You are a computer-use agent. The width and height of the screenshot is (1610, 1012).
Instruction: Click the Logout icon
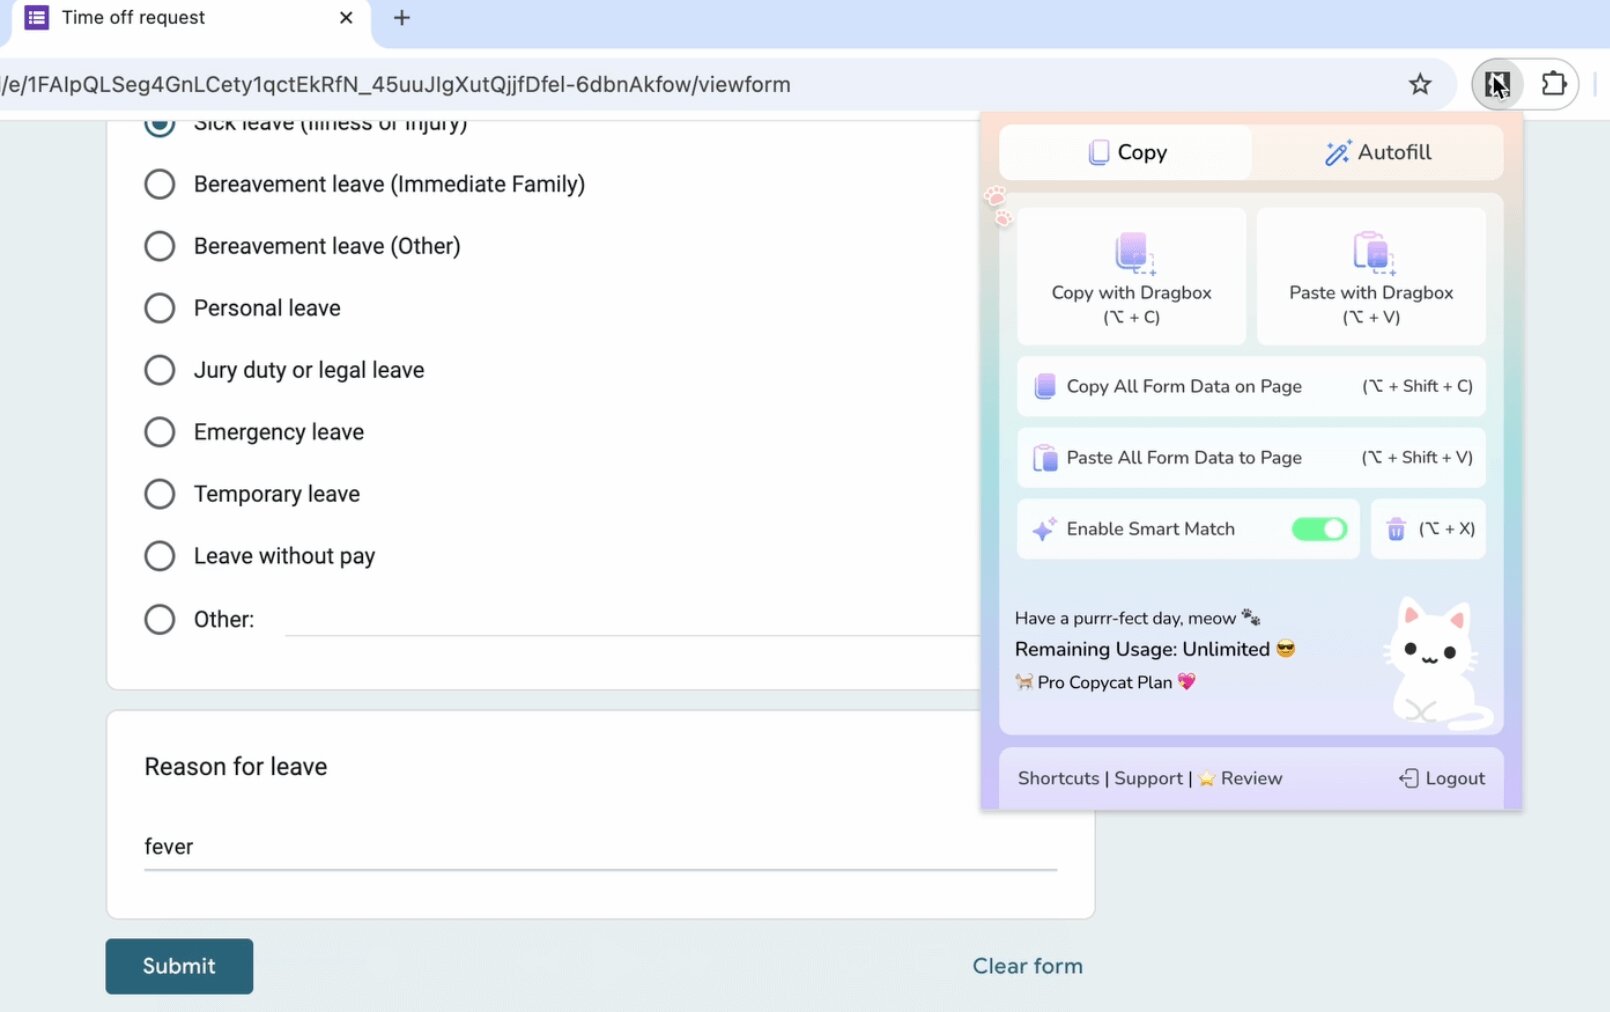coord(1410,778)
